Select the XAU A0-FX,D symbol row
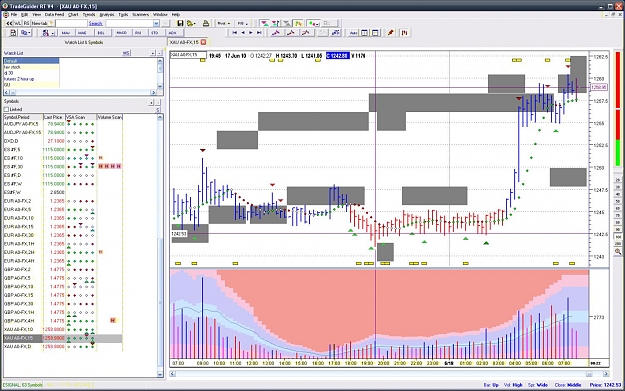This screenshot has height=391, width=625. coord(63,347)
